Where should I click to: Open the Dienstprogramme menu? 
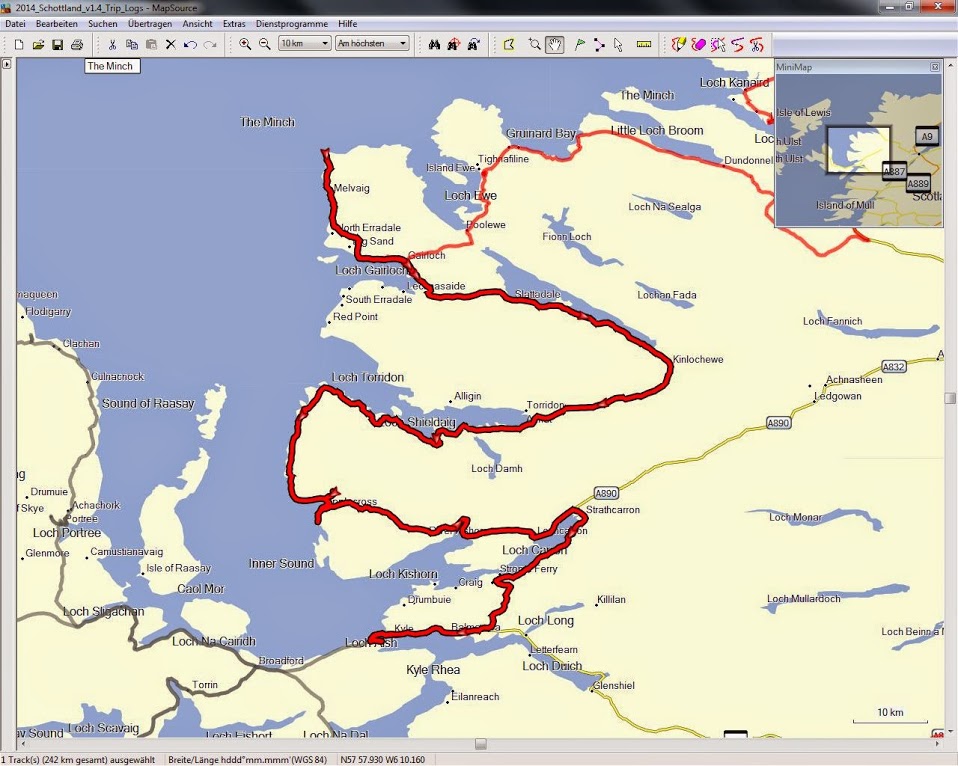291,23
